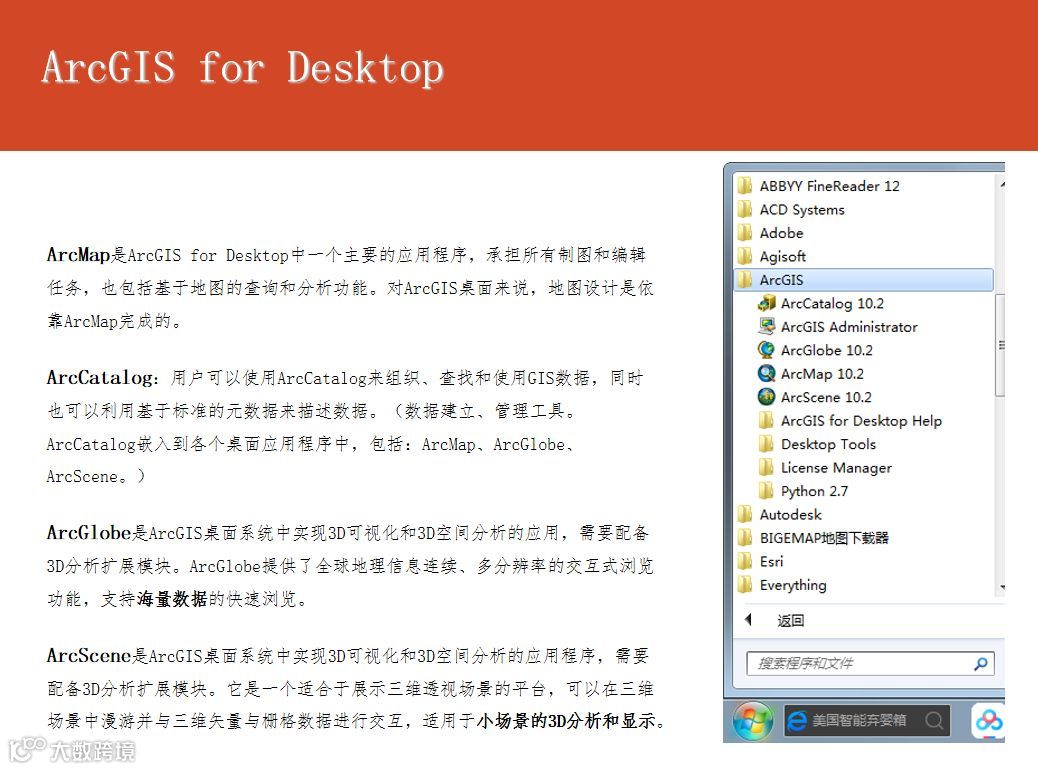
Task: Expand the BIGEMAP地图下載器 folder
Action: pyautogui.click(x=813, y=538)
